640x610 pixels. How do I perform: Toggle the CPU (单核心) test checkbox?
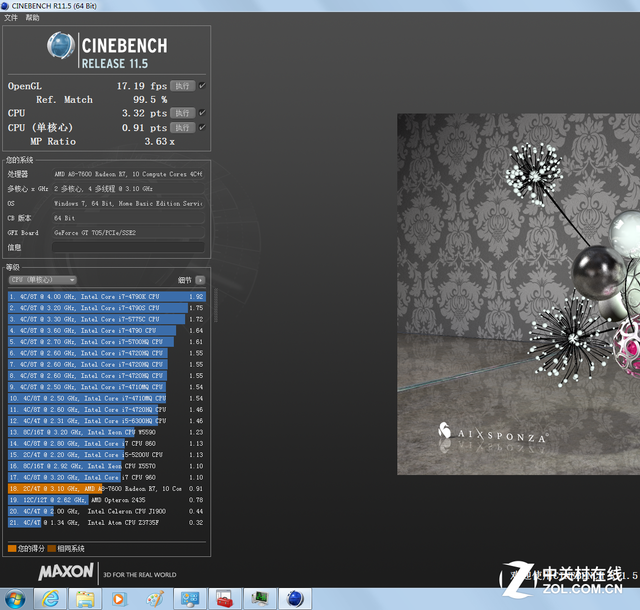(x=202, y=127)
